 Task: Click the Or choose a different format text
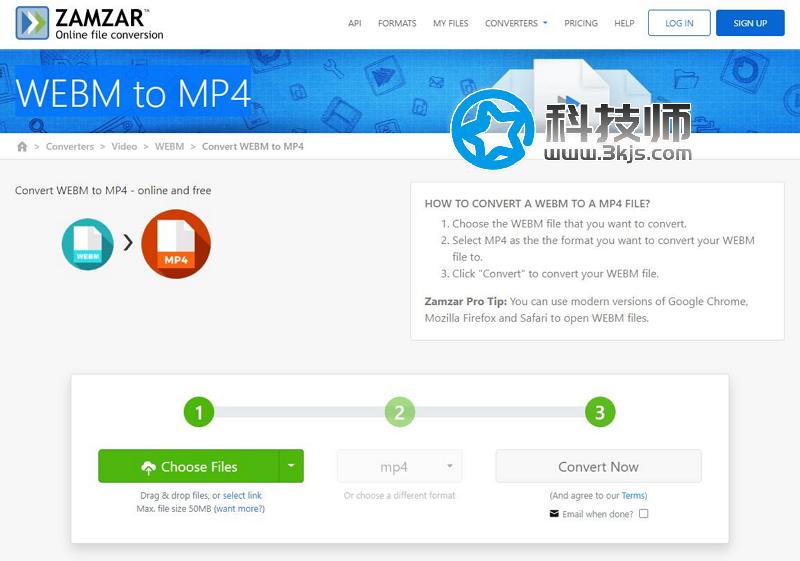[x=399, y=495]
